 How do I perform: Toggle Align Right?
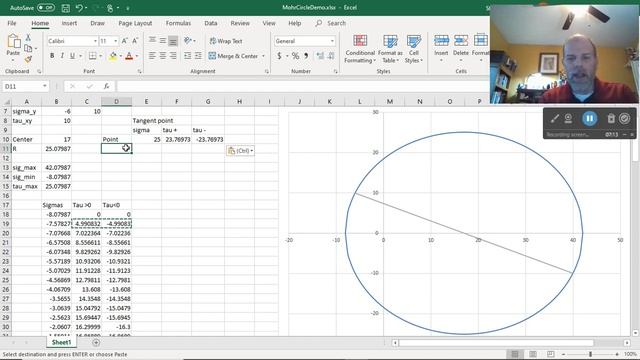coord(173,56)
